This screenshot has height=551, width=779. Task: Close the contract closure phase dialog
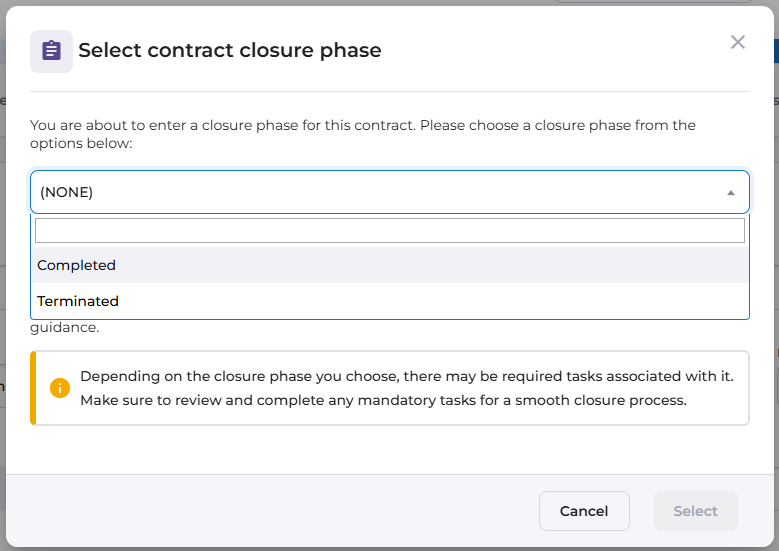point(738,42)
